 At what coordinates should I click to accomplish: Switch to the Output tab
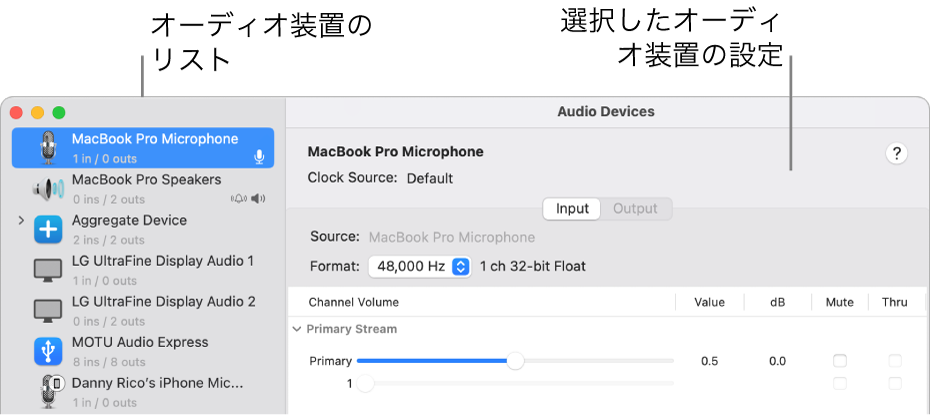coord(635,209)
